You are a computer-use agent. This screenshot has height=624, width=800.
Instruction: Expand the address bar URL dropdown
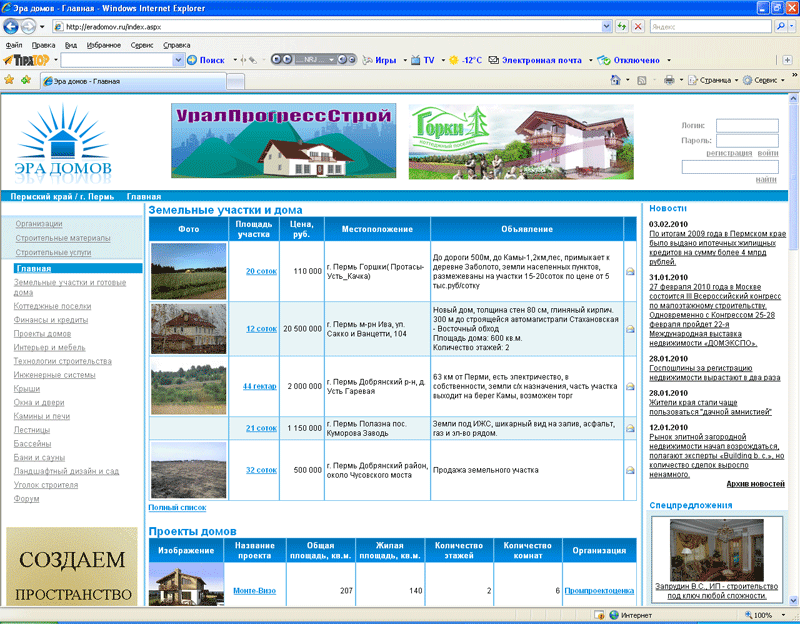tap(606, 27)
